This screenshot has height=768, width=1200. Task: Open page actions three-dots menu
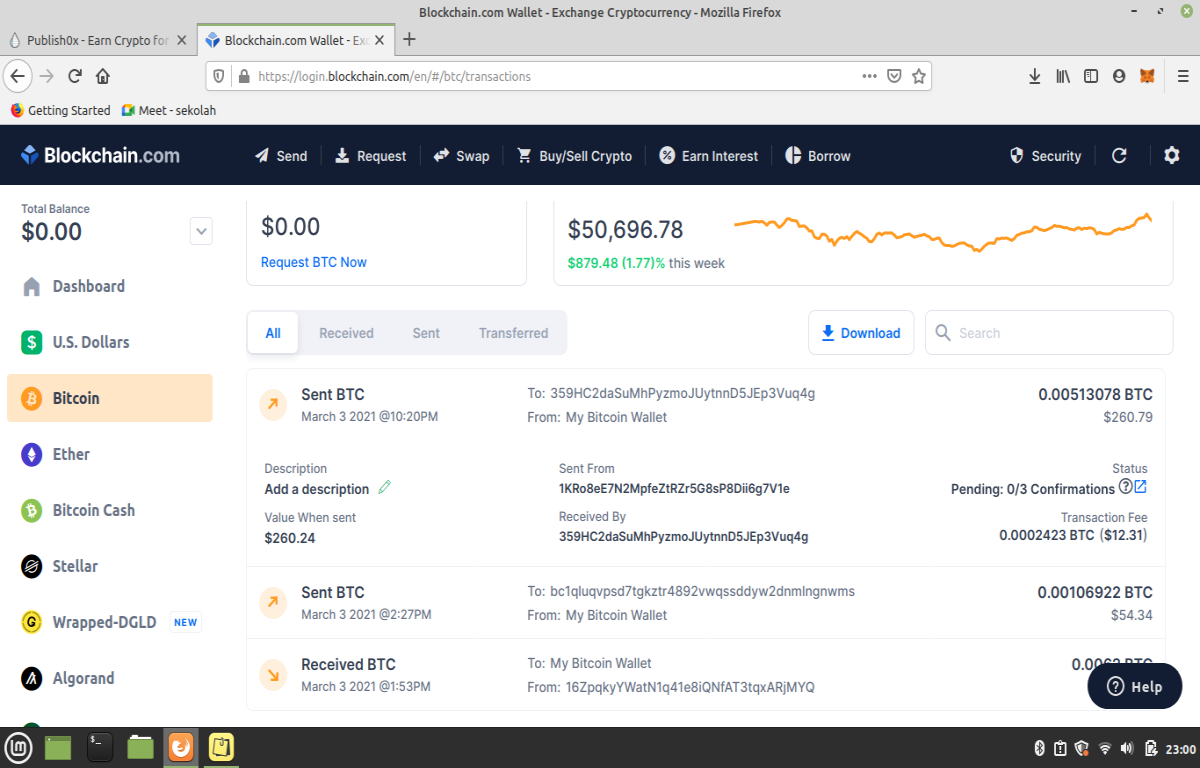coord(869,76)
